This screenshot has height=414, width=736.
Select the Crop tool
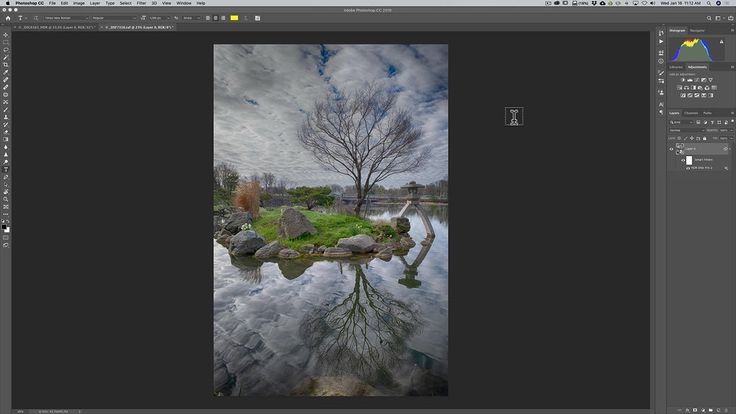pyautogui.click(x=6, y=64)
